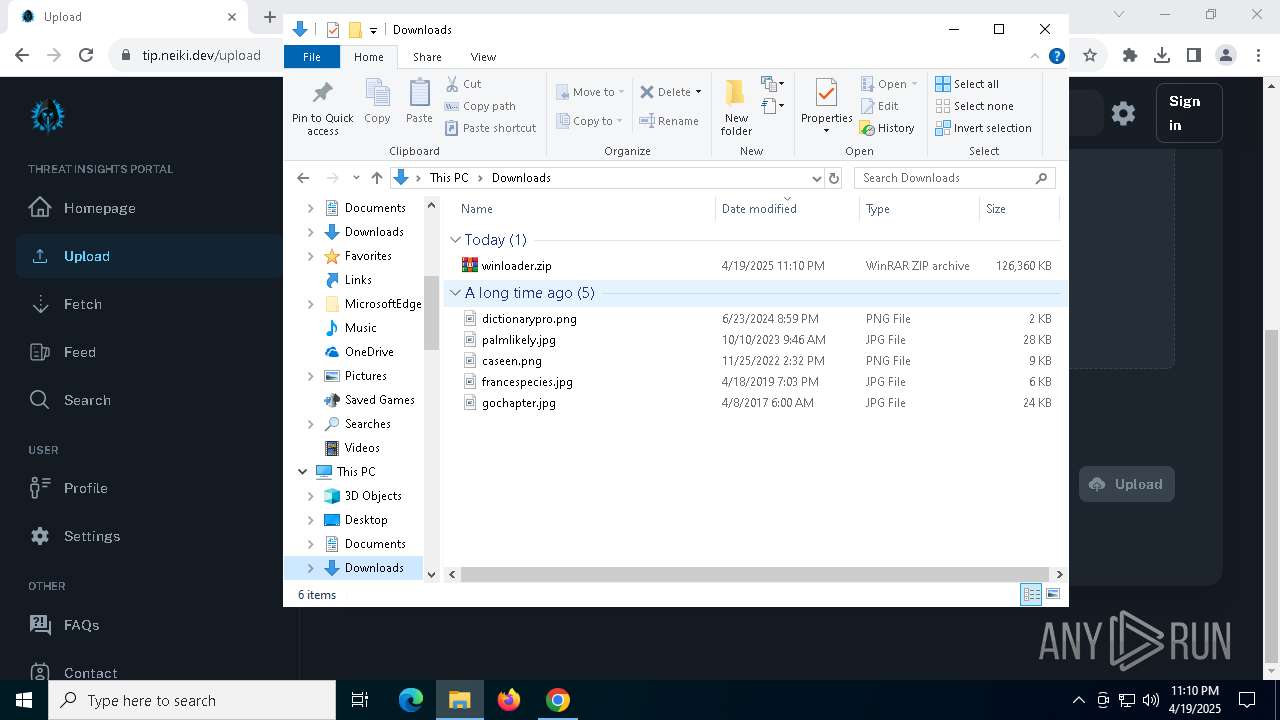Refresh the Downloads address bar
The height and width of the screenshot is (720, 1280).
coord(834,178)
